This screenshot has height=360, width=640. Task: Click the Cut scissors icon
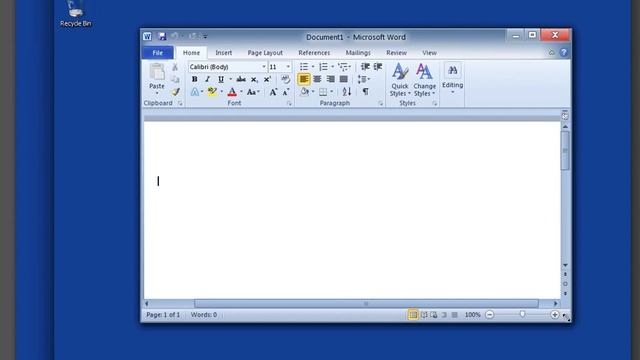pyautogui.click(x=175, y=67)
